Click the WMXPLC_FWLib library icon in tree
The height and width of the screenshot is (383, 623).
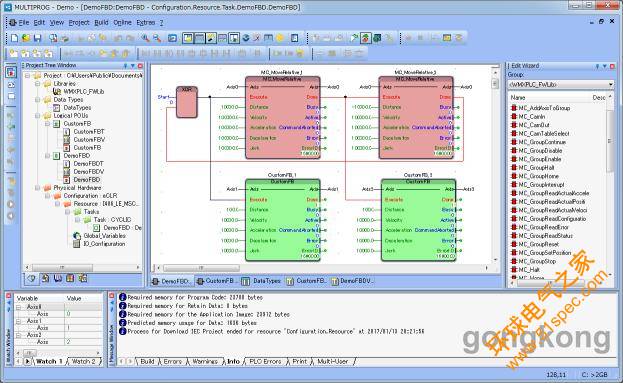[x=57, y=91]
